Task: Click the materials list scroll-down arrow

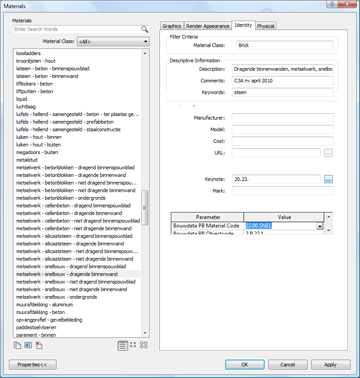Action: click(x=145, y=333)
